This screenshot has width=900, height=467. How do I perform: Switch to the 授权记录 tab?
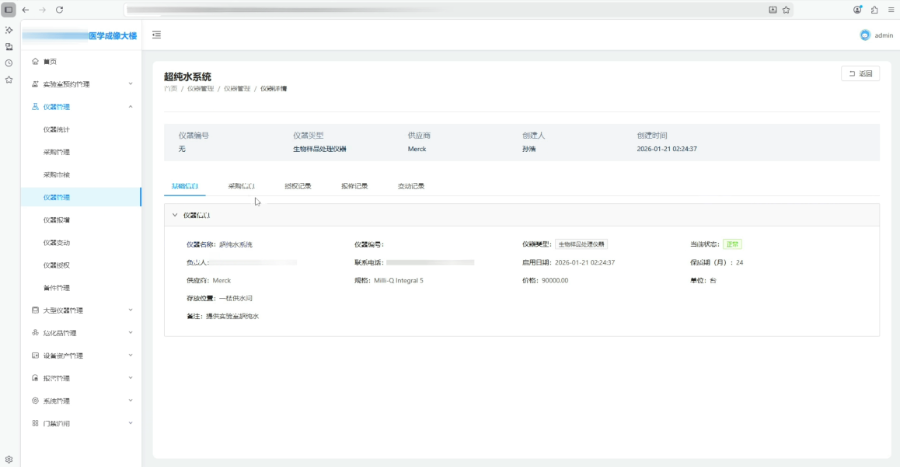pos(298,186)
